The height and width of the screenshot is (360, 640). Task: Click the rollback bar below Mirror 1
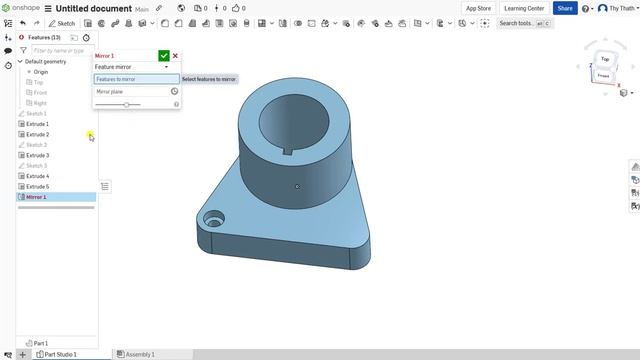[56, 208]
